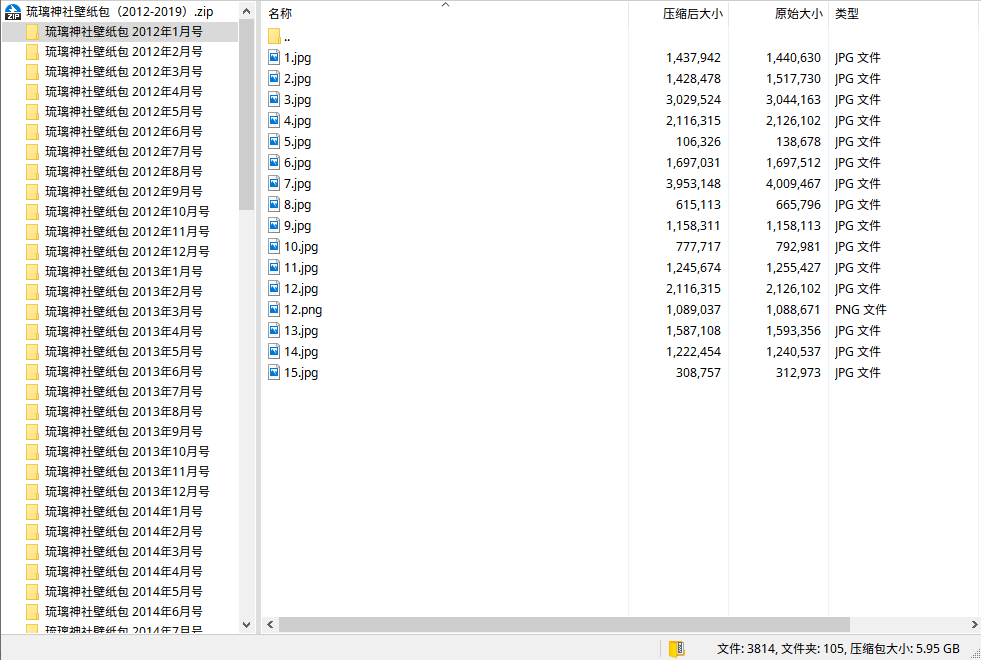Sort by 压缩后大小 column header
The width and height of the screenshot is (981, 660).
click(x=691, y=14)
